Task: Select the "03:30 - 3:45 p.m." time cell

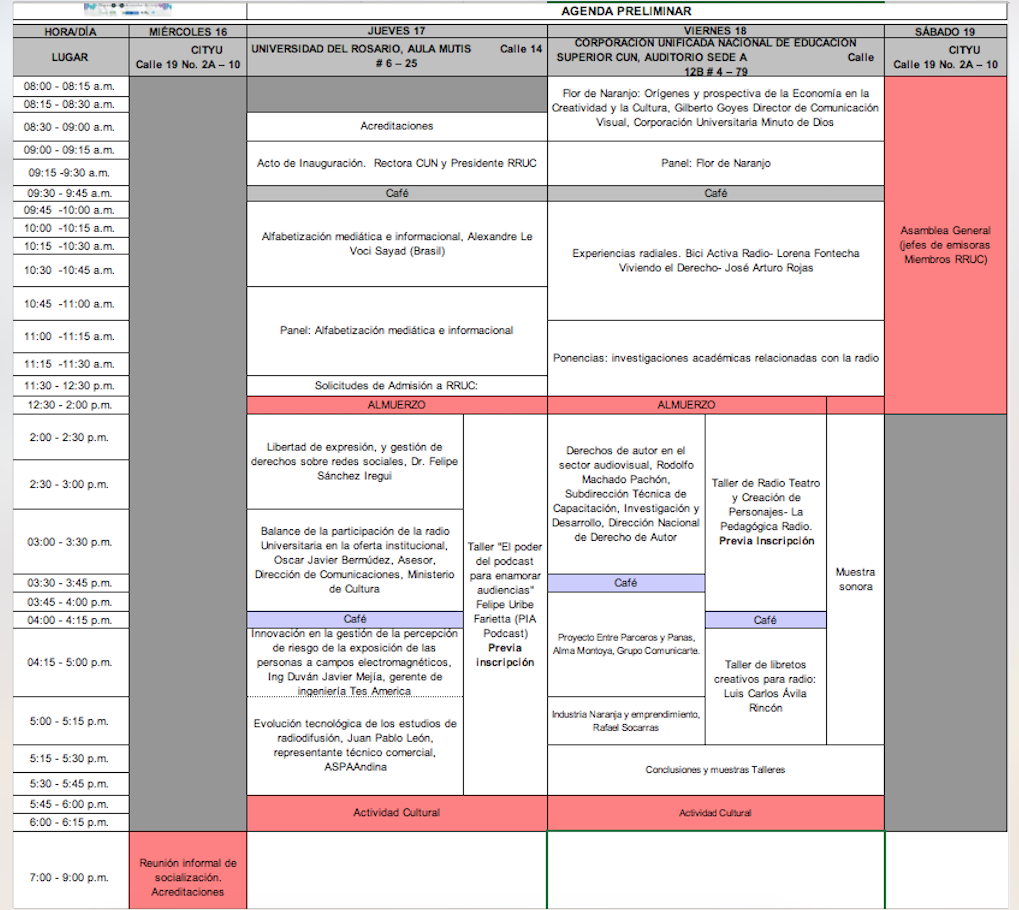Action: point(70,583)
